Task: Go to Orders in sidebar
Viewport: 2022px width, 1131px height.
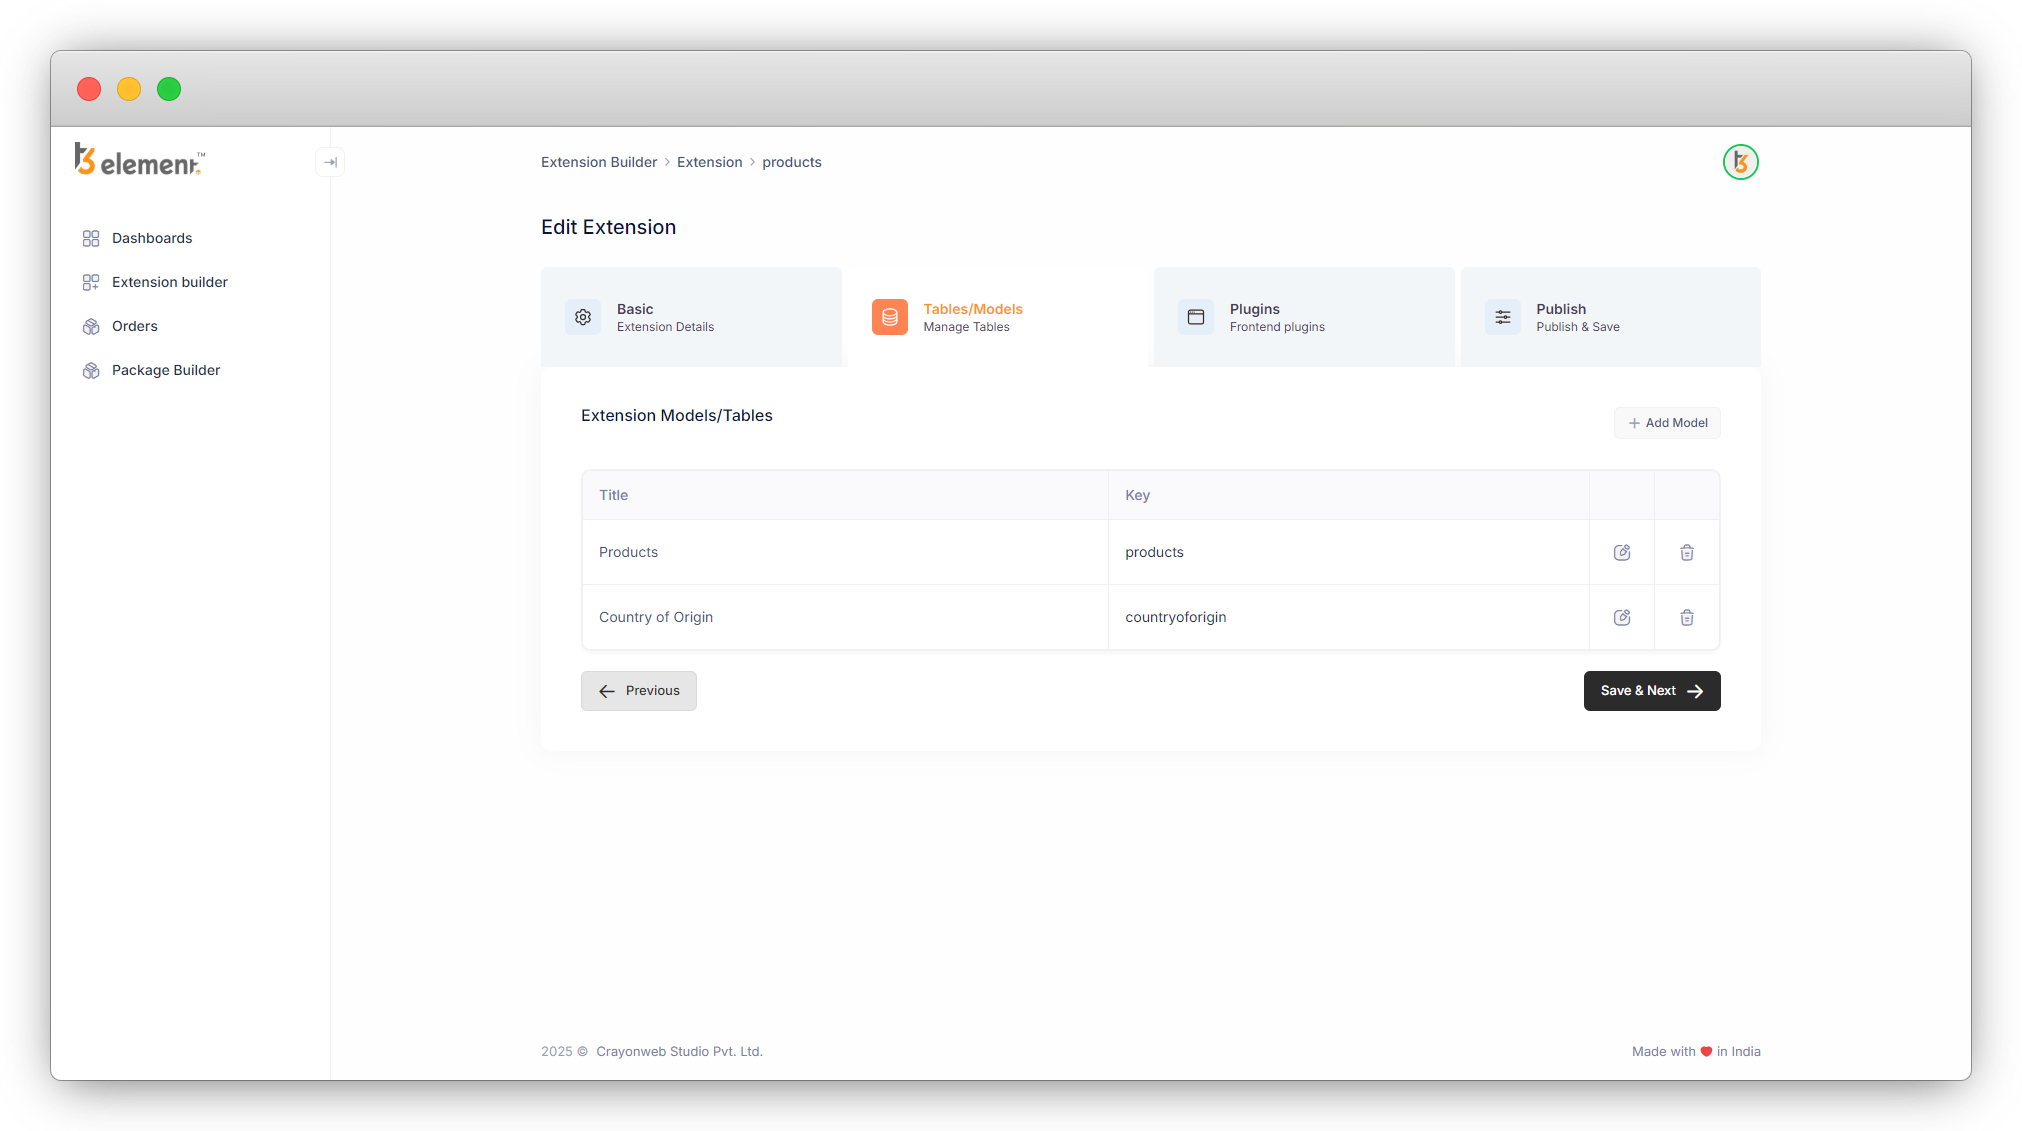Action: tap(134, 326)
